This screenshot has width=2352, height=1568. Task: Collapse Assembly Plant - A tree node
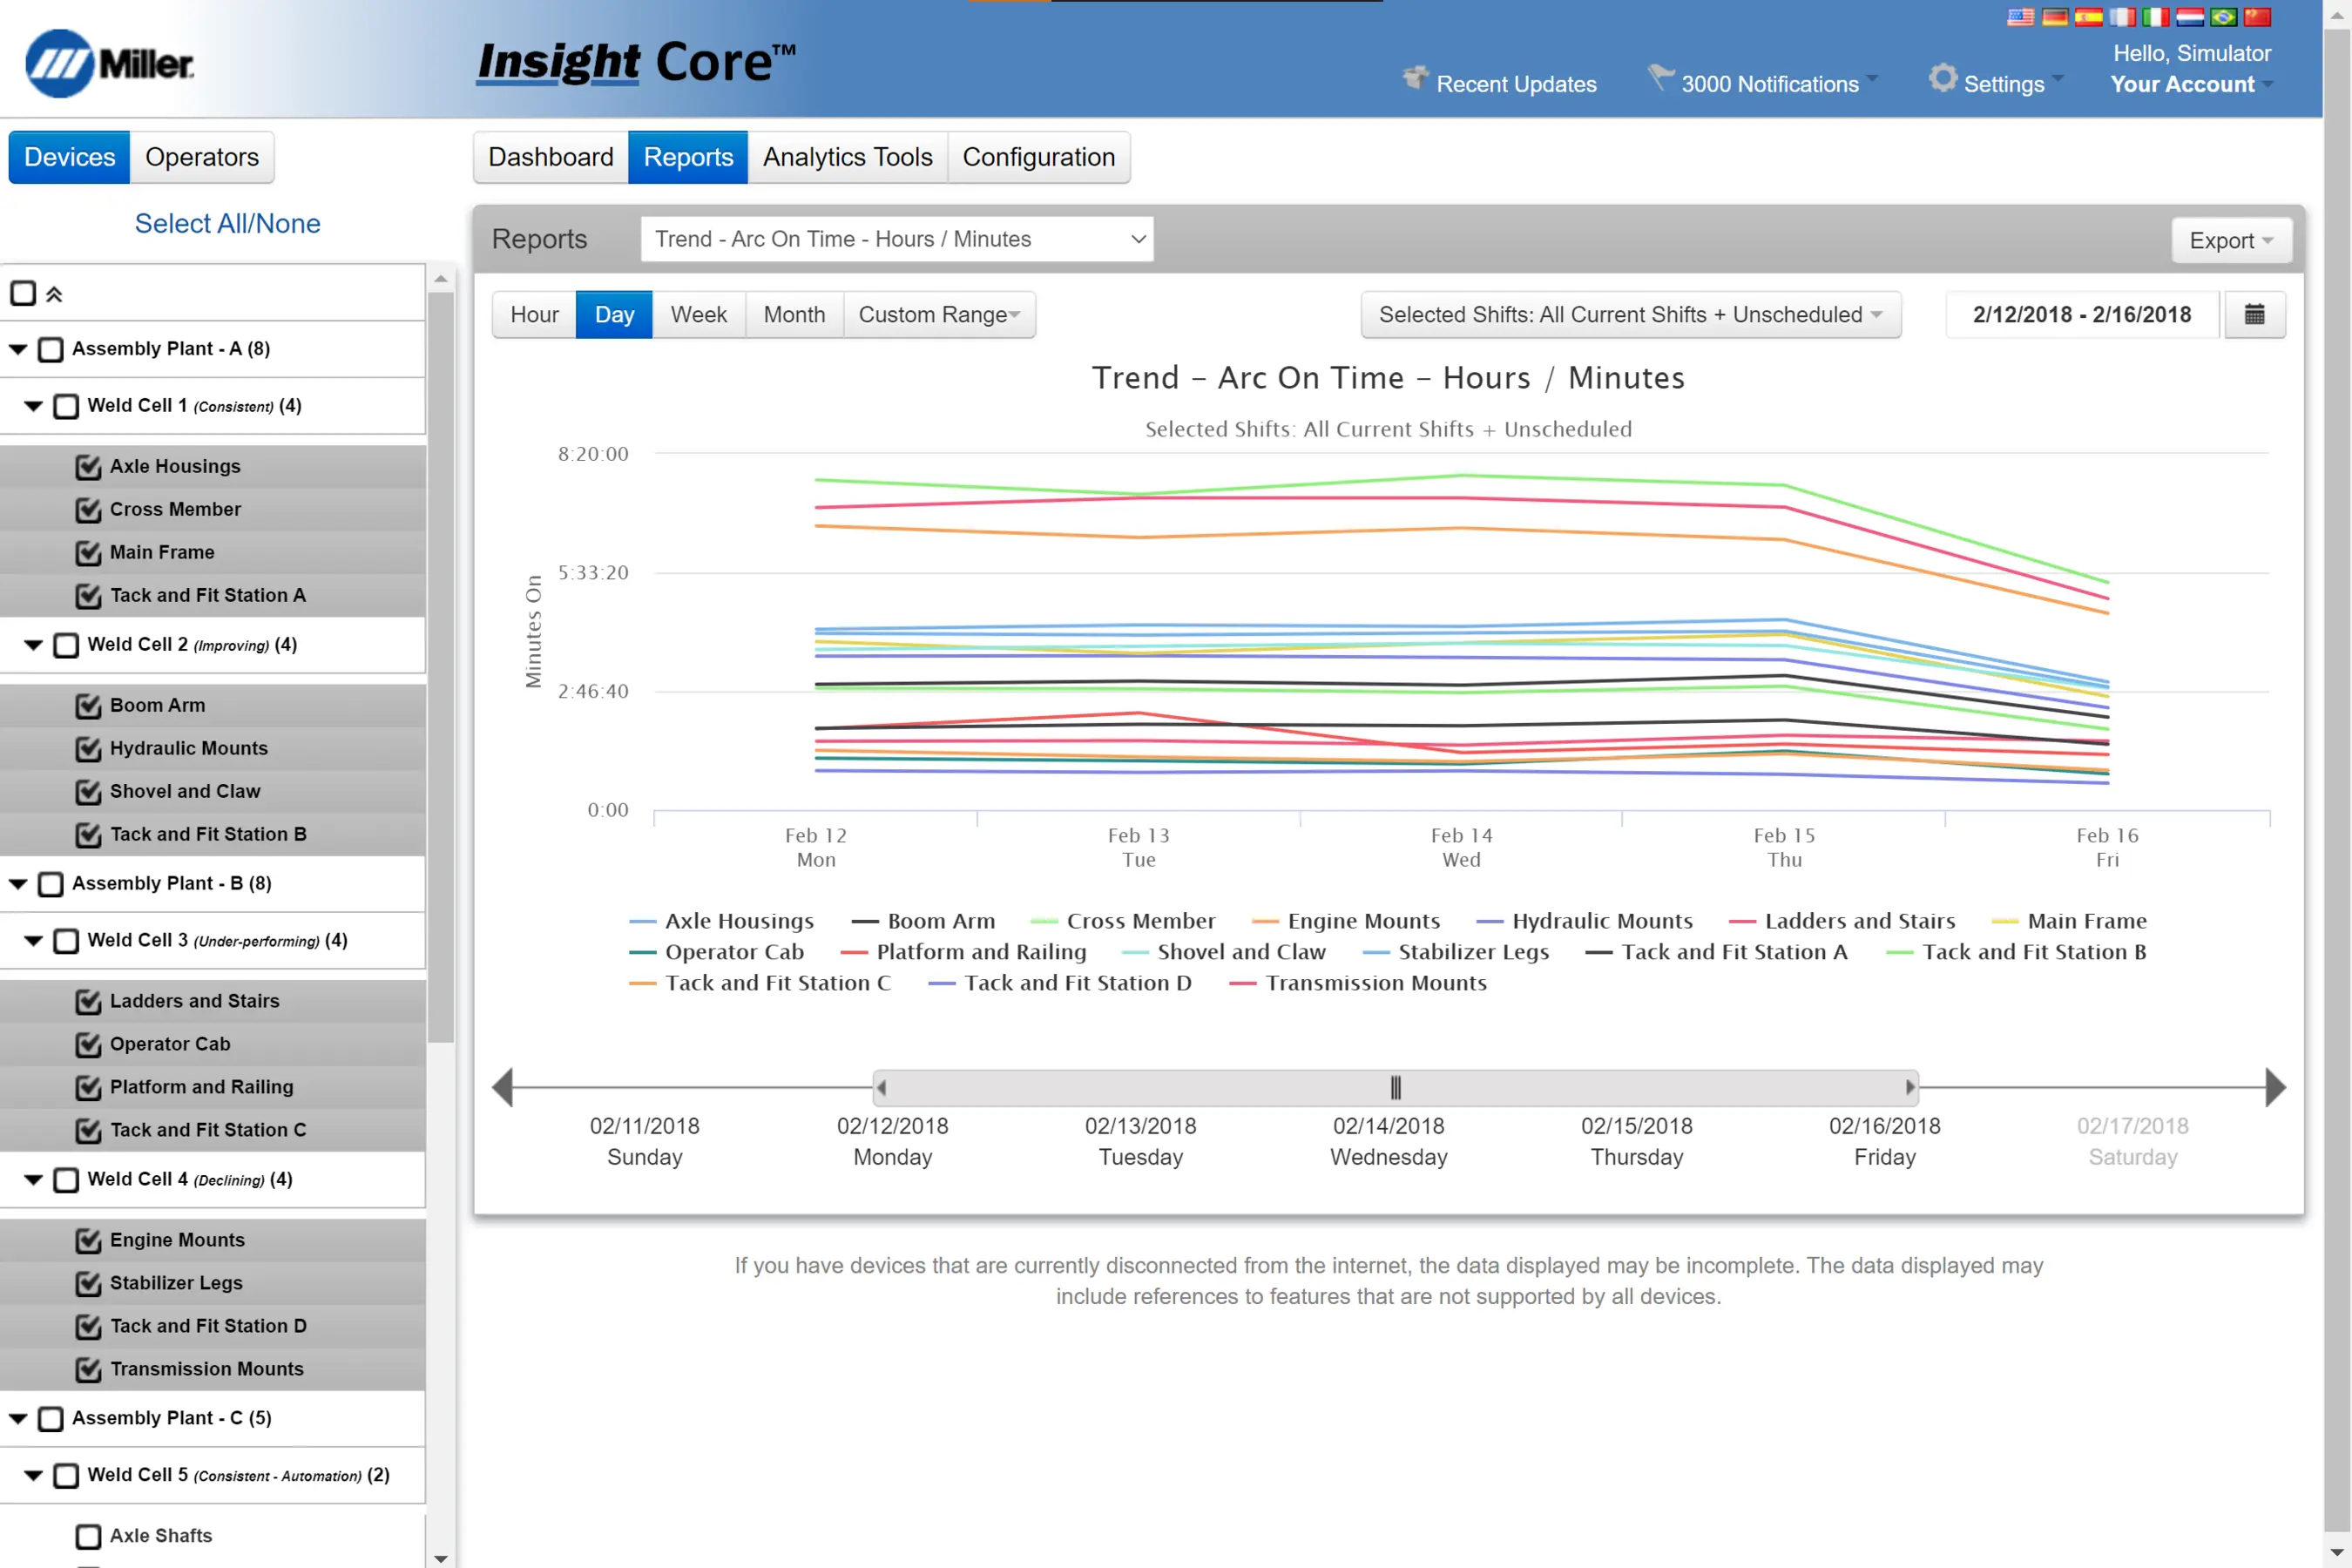point(18,349)
